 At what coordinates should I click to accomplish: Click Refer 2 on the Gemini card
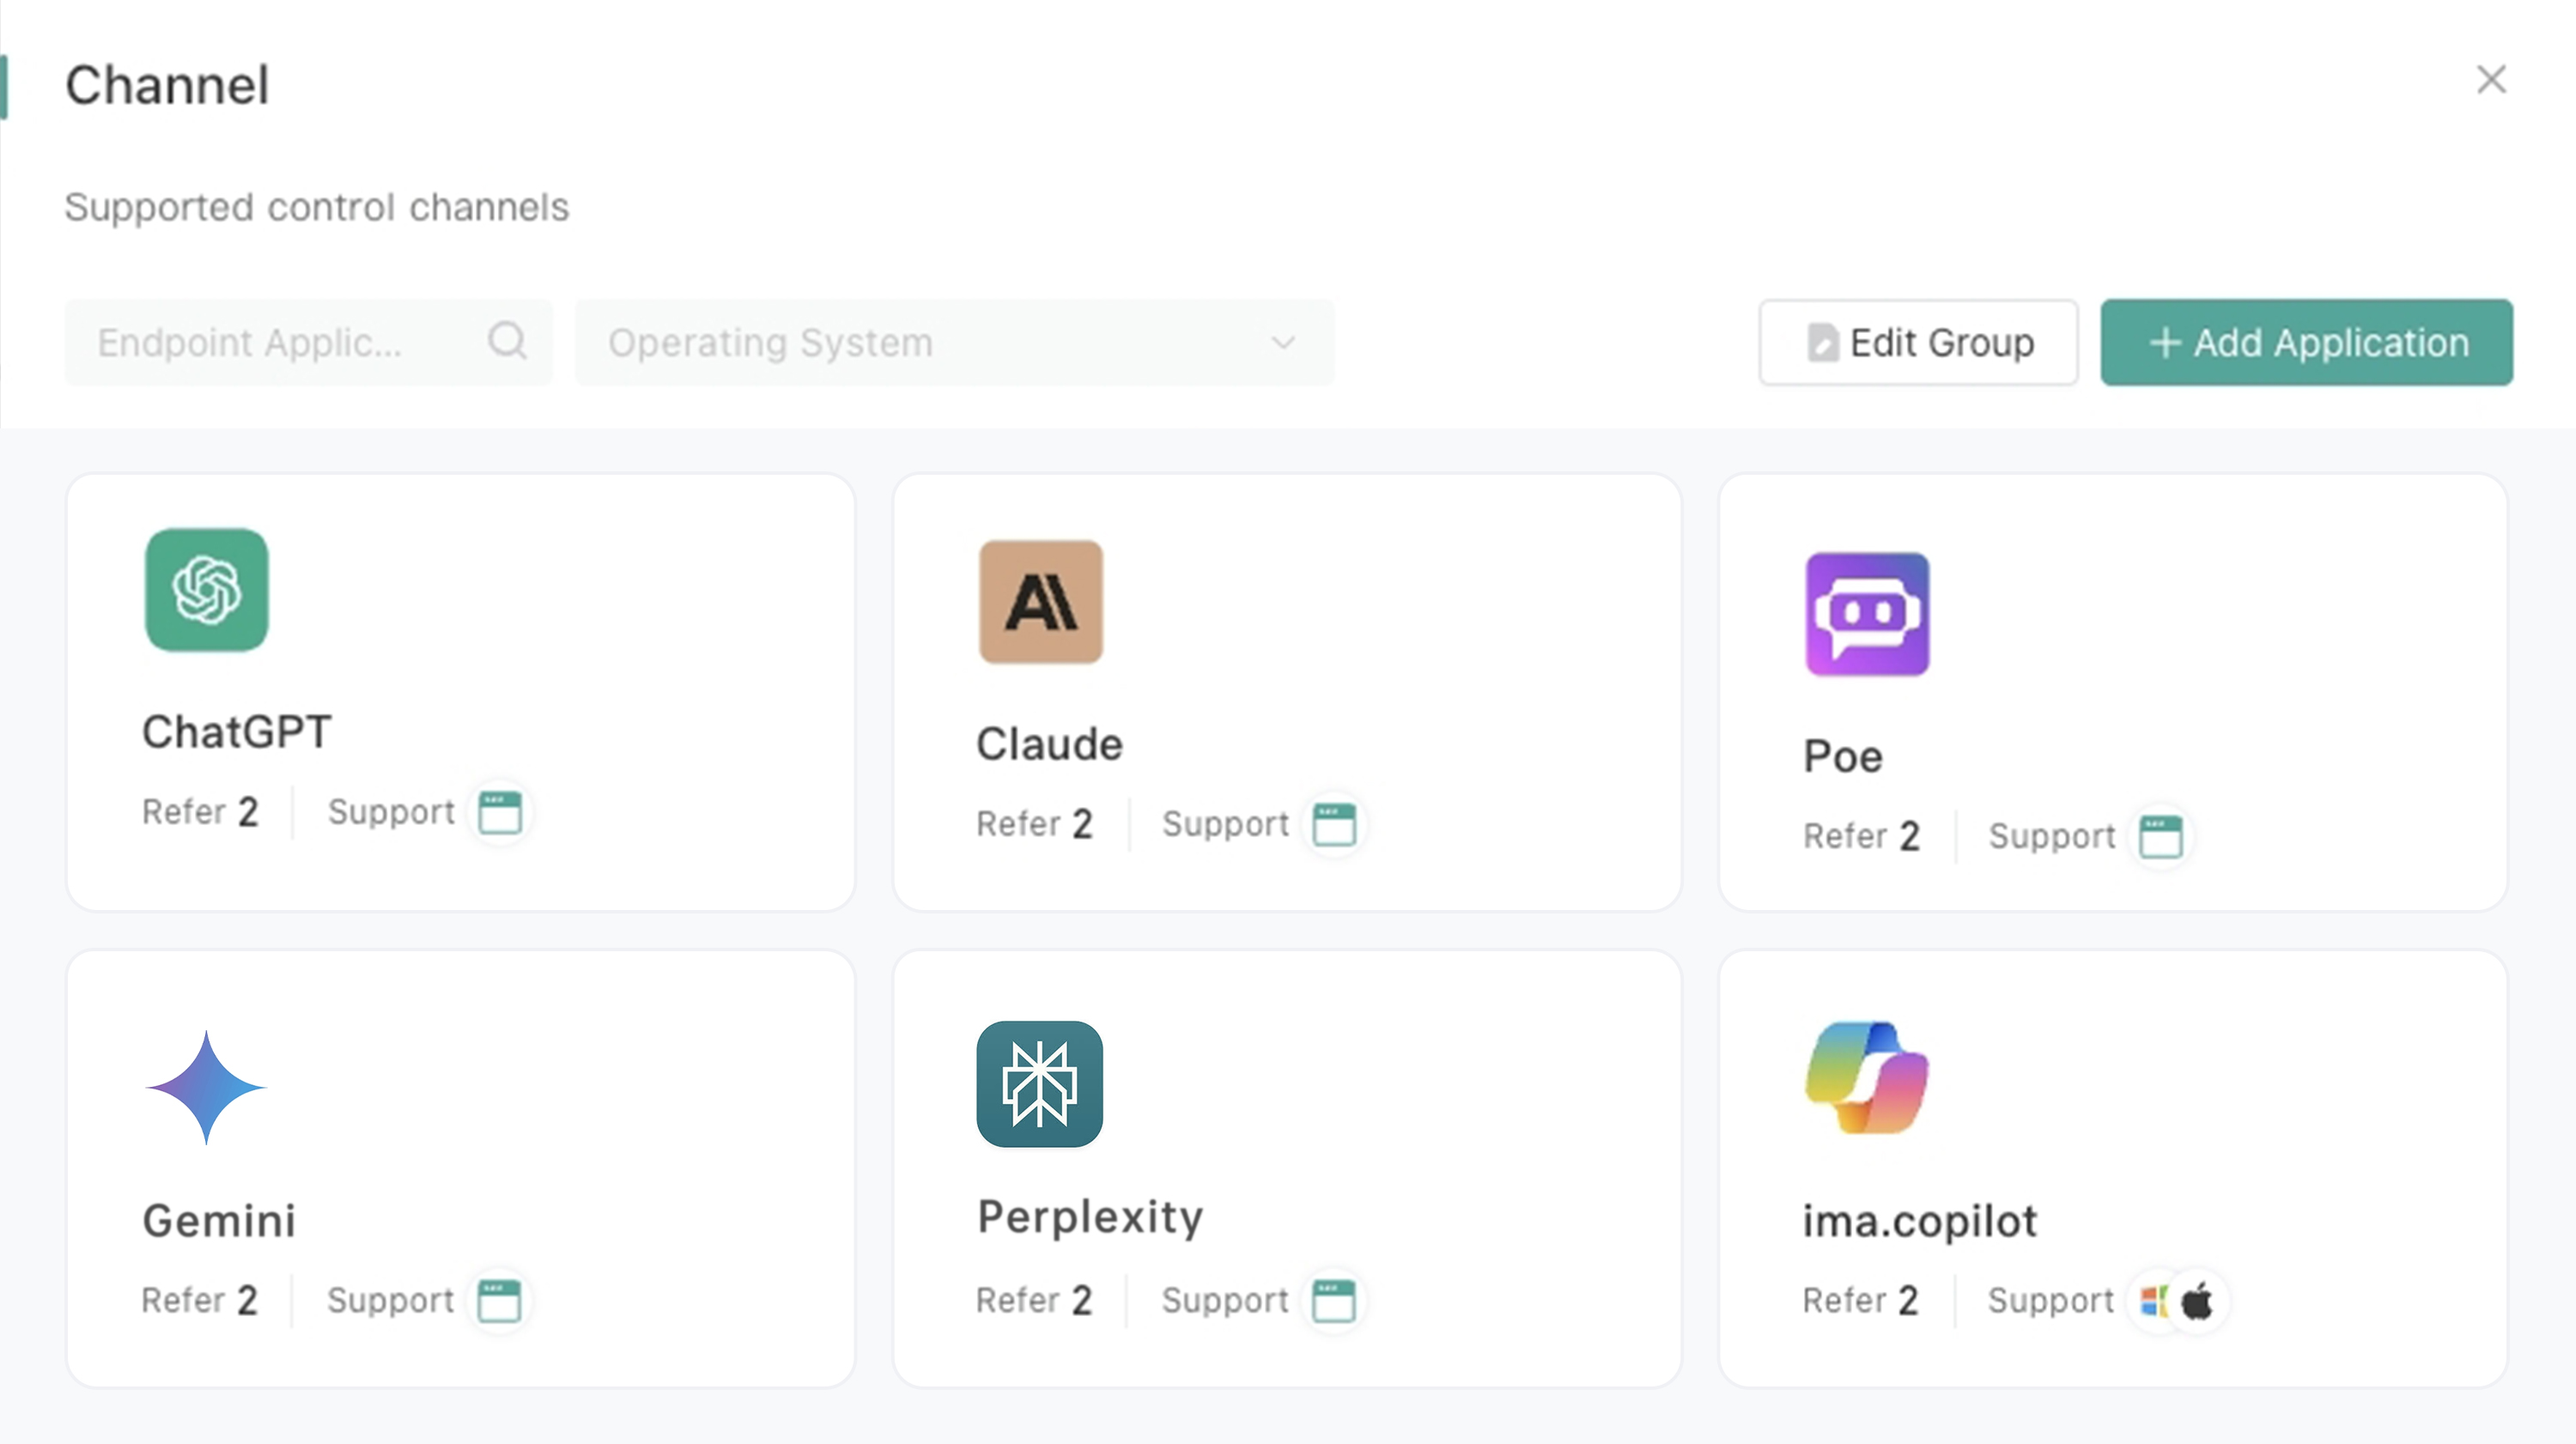pyautogui.click(x=200, y=1300)
